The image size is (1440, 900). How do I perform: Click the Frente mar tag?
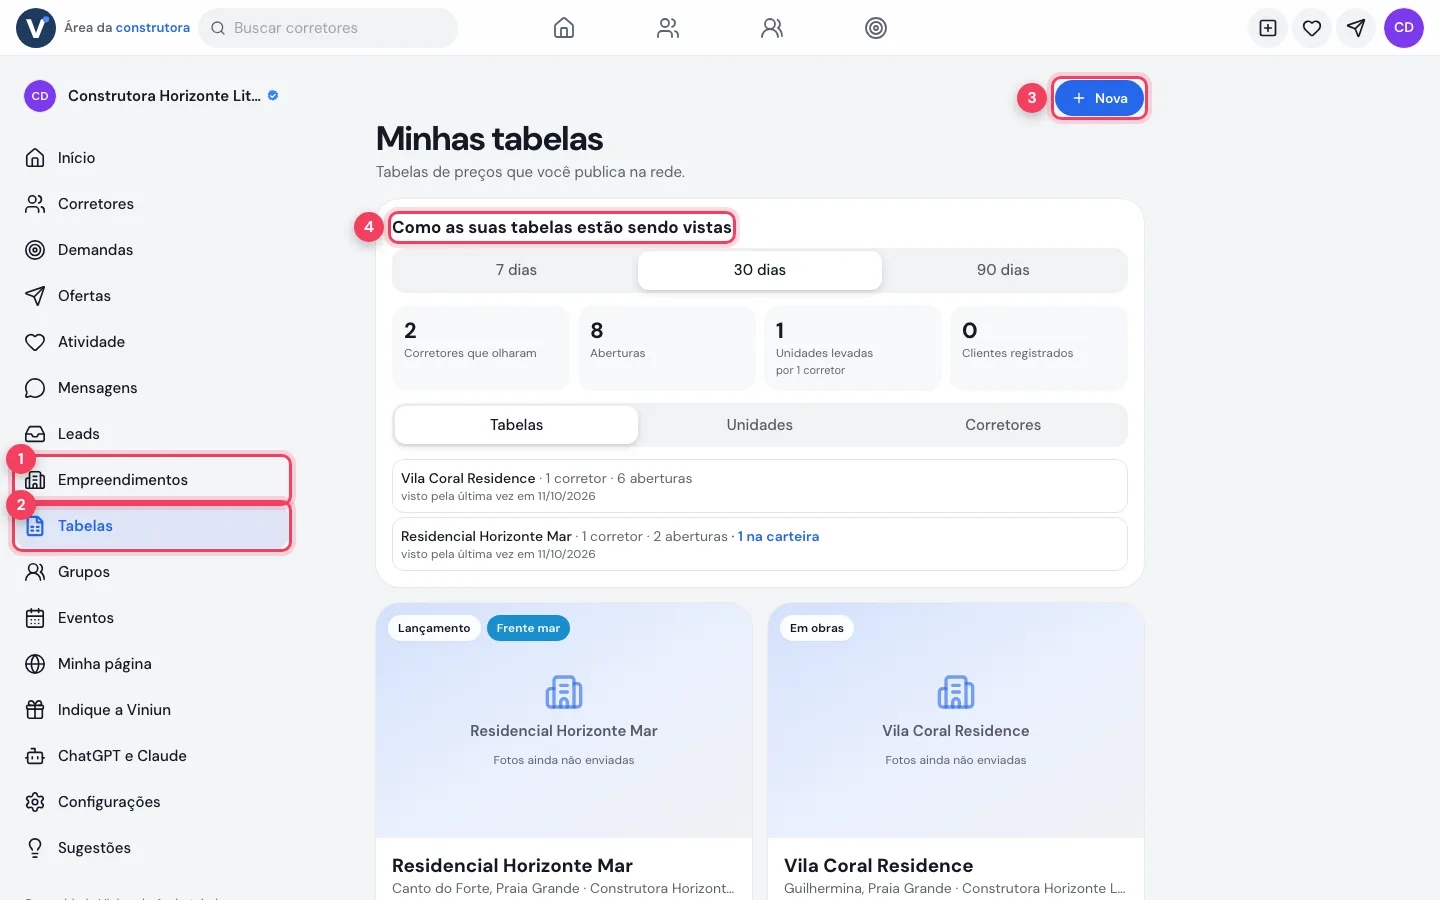(528, 628)
